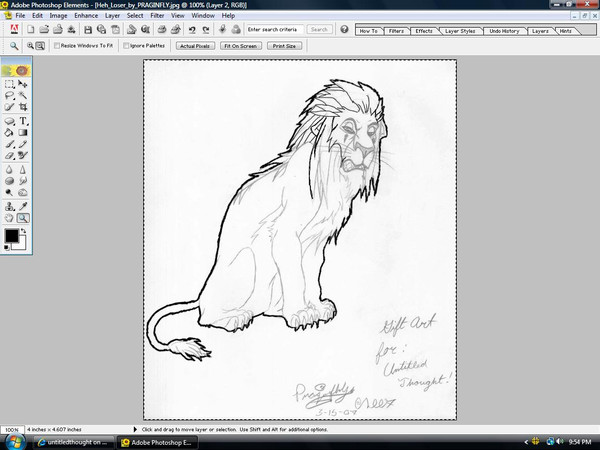Click the Save for Web icon
Image resolution: width=600 pixels, height=450 pixels.
pyautogui.click(x=101, y=29)
